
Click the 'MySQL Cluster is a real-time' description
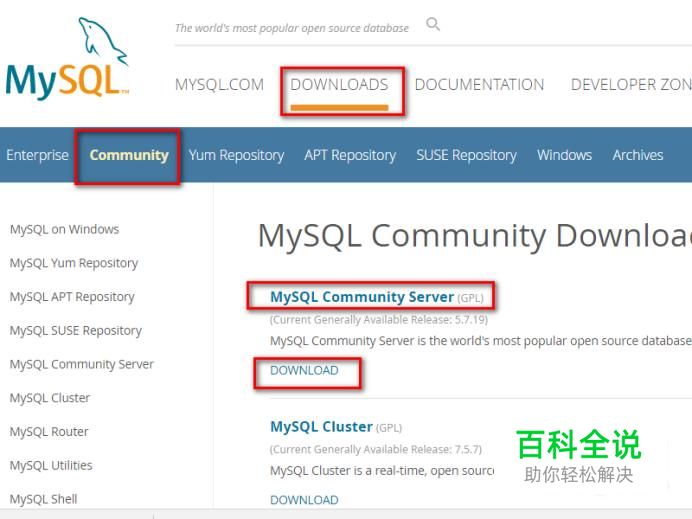click(x=382, y=471)
